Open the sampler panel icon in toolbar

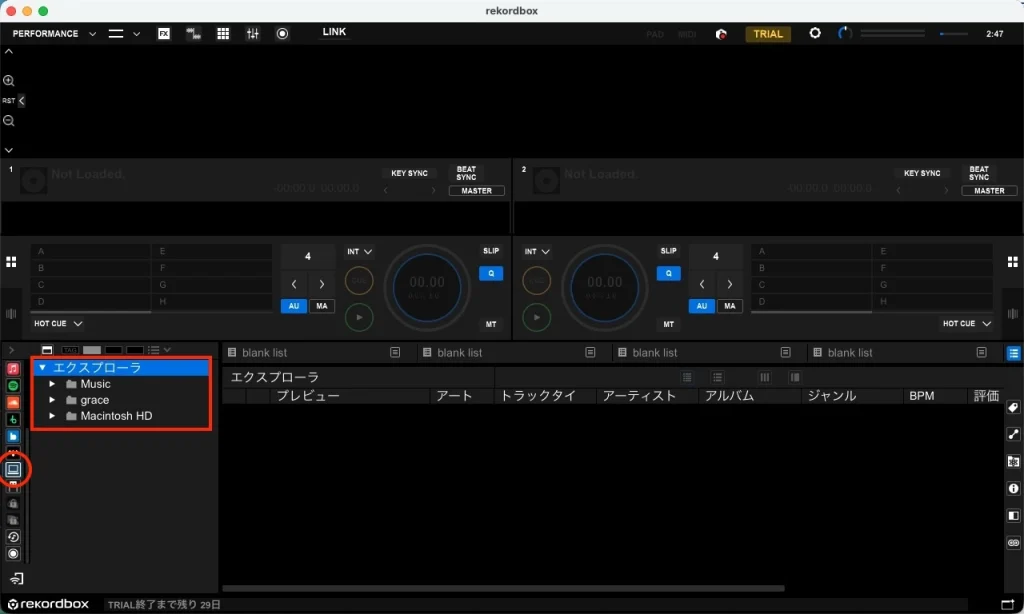click(x=193, y=33)
